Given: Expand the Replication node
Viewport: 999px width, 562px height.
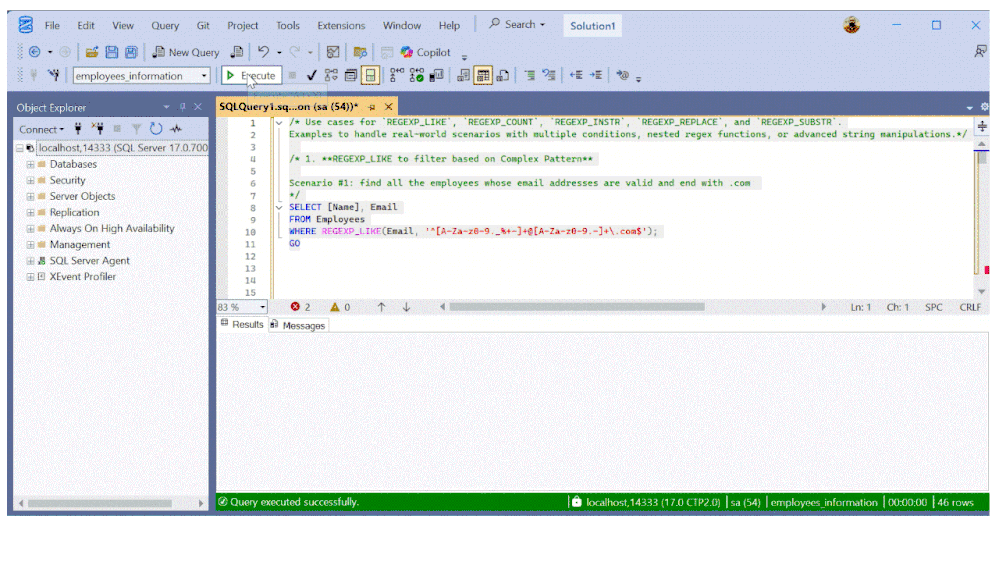Looking at the screenshot, I should pyautogui.click(x=30, y=213).
